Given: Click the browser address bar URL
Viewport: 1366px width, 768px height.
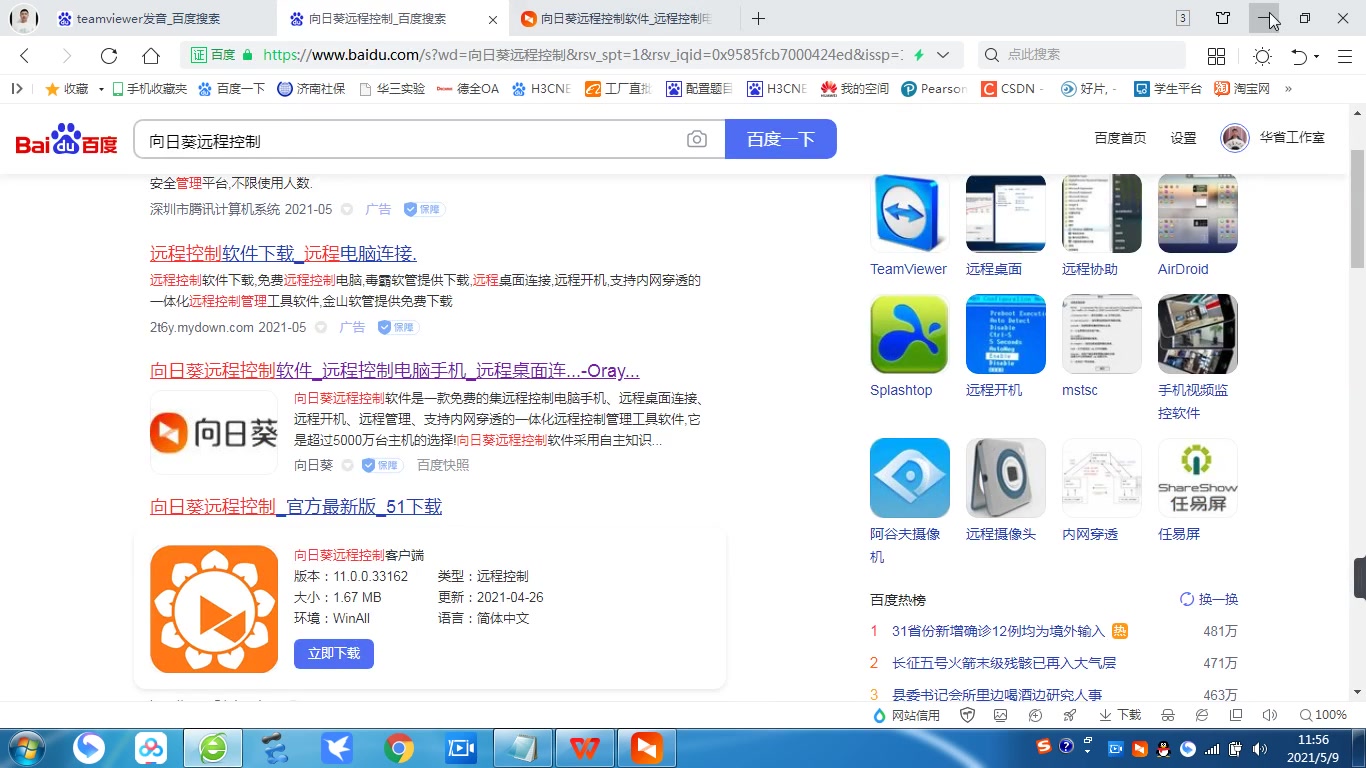Looking at the screenshot, I should point(583,55).
